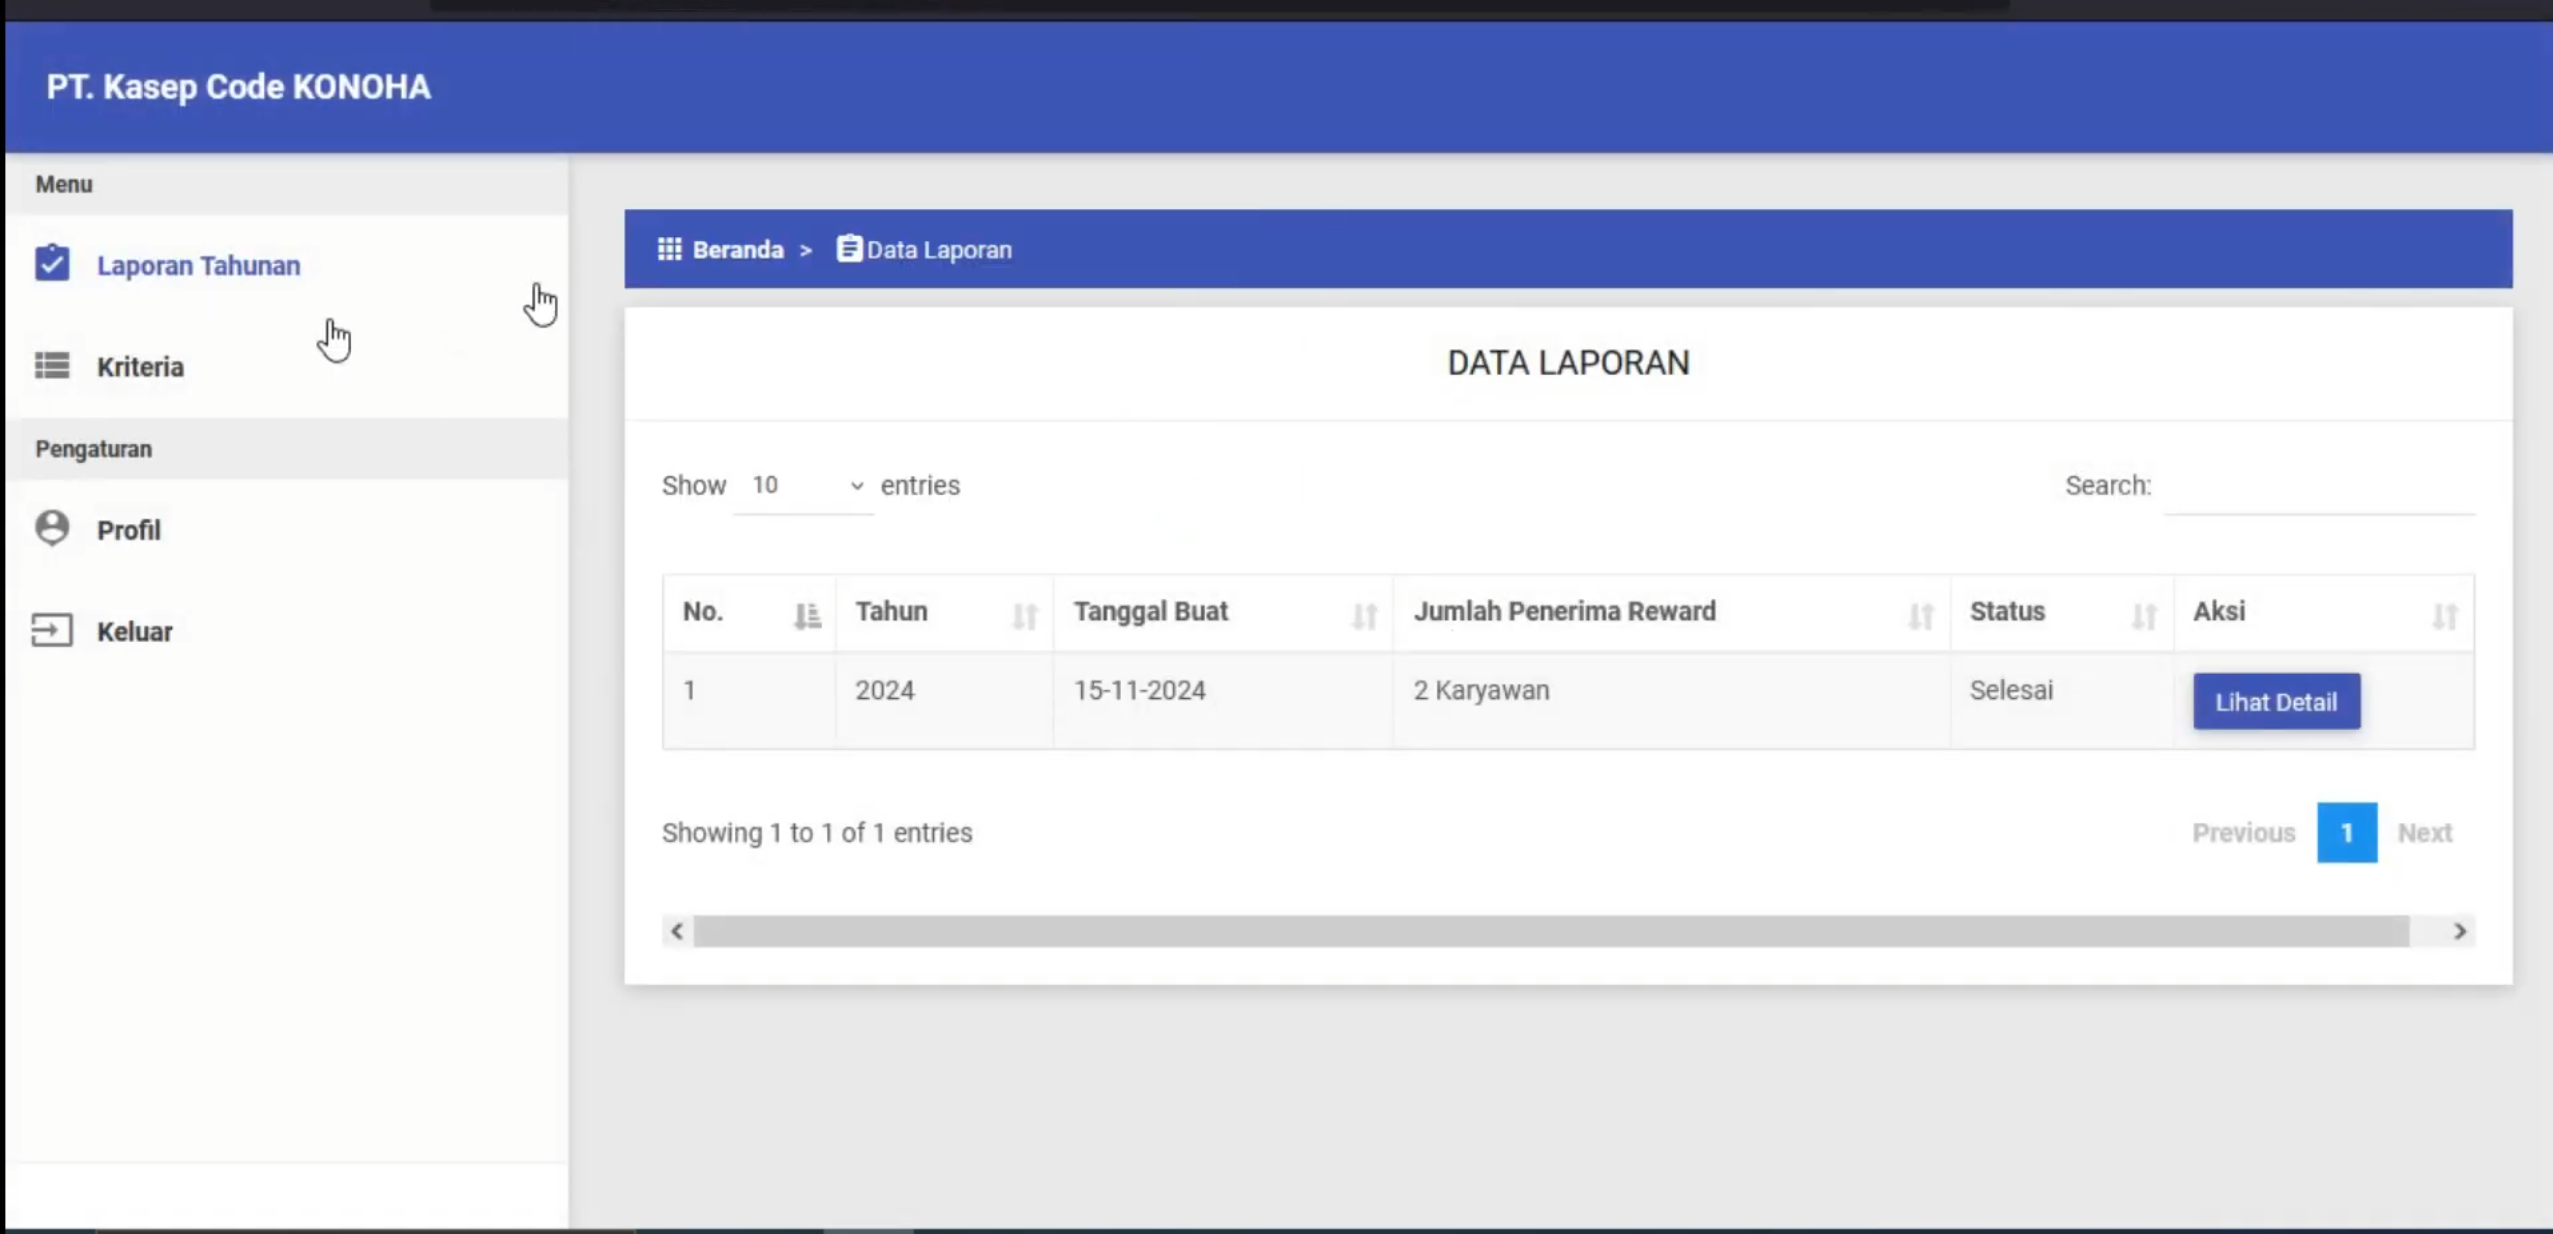Click the Beranda grid icon in breadcrumb

point(669,249)
